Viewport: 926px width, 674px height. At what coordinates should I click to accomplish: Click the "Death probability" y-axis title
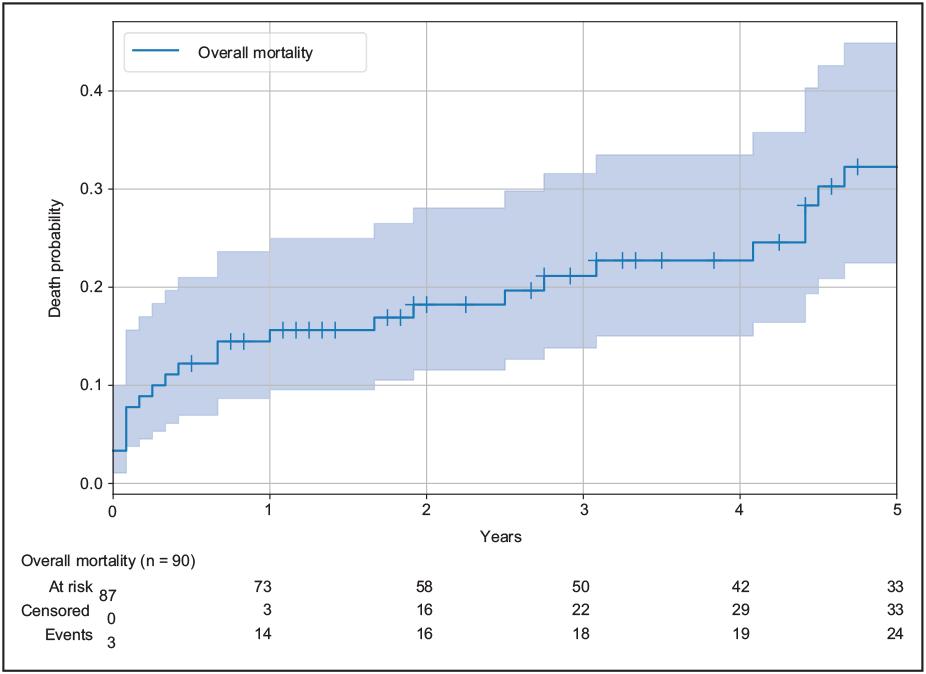pos(56,259)
